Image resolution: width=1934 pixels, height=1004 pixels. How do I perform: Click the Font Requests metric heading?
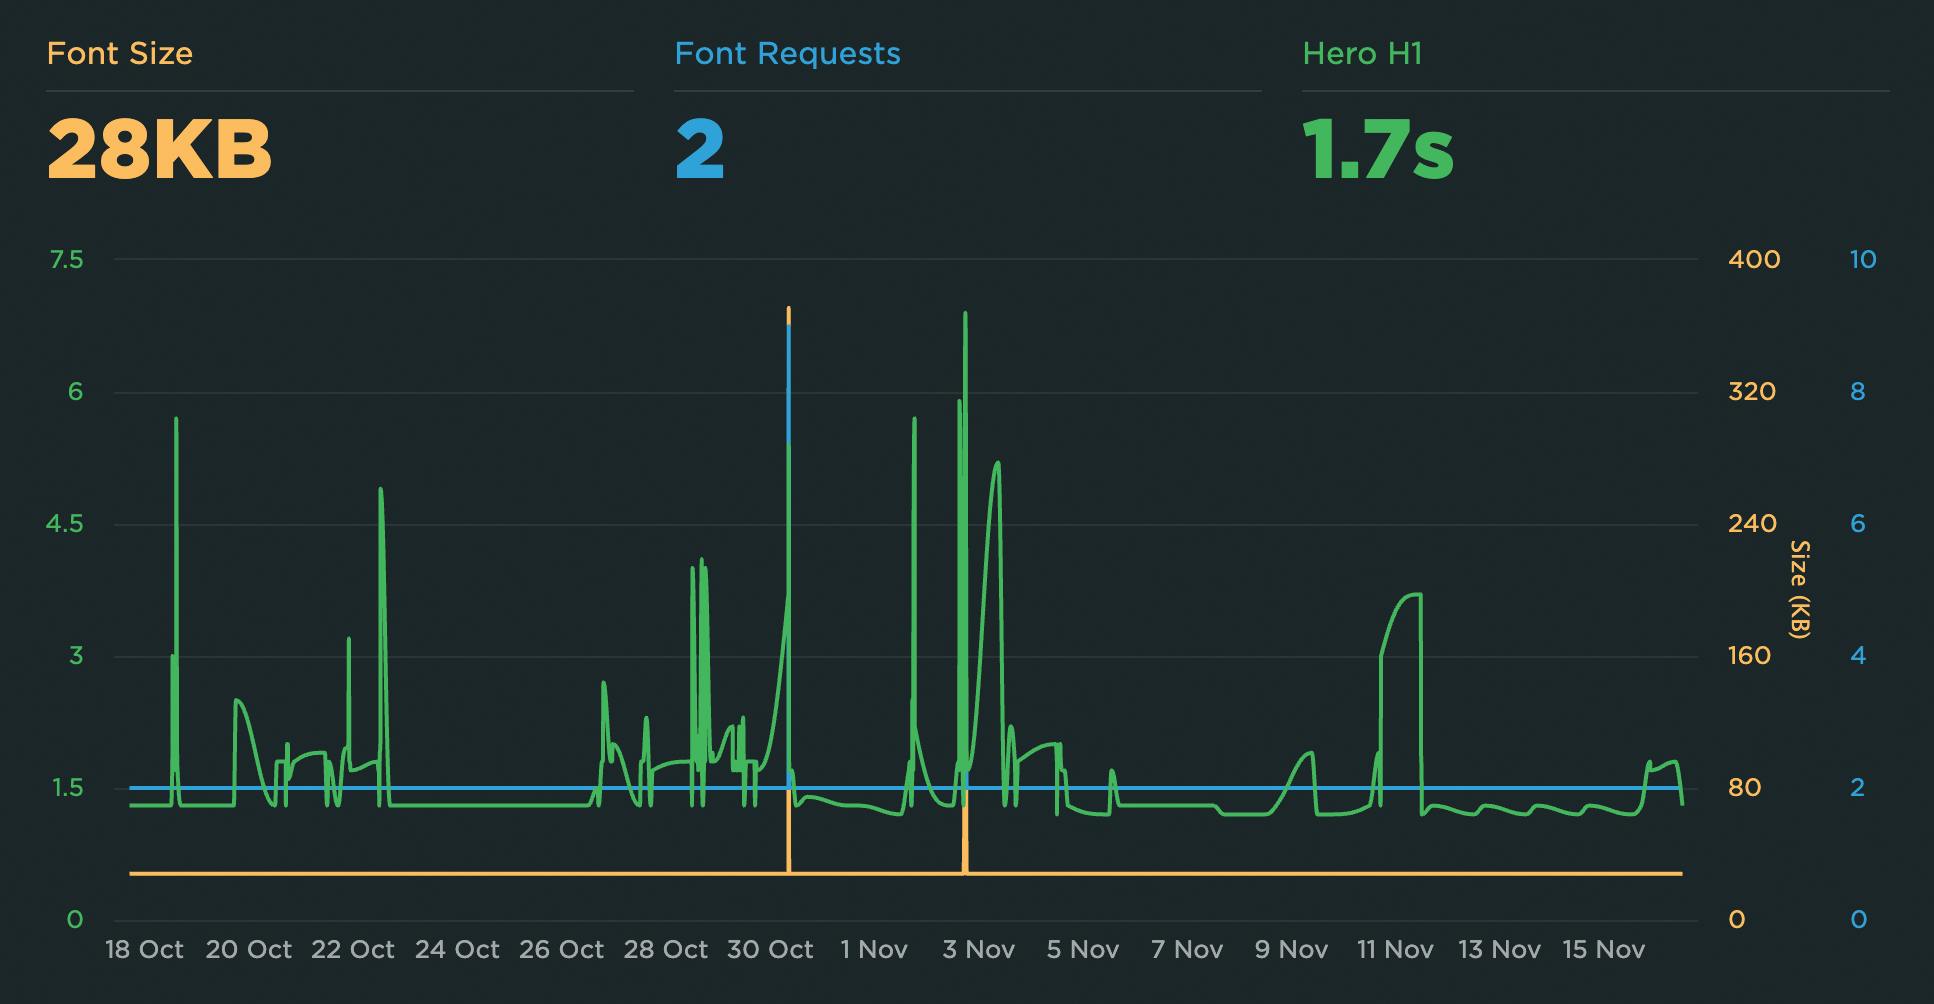click(787, 54)
